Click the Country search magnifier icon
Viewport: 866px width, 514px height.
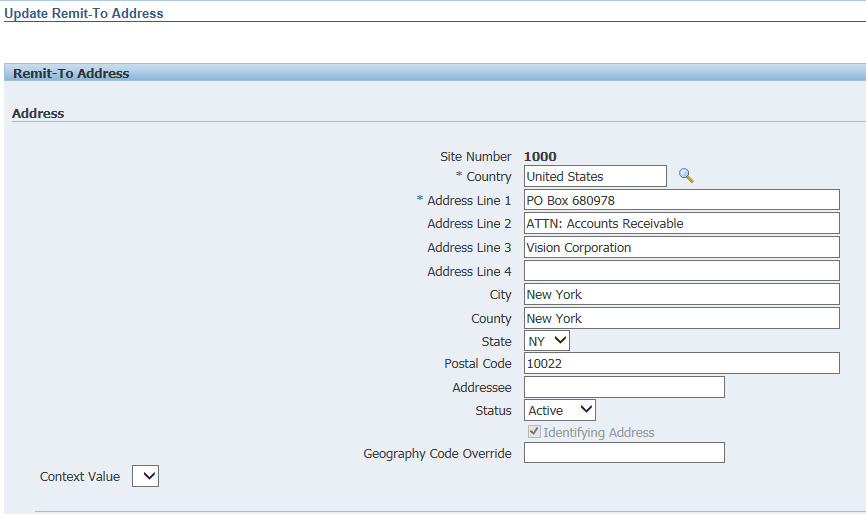pos(686,176)
